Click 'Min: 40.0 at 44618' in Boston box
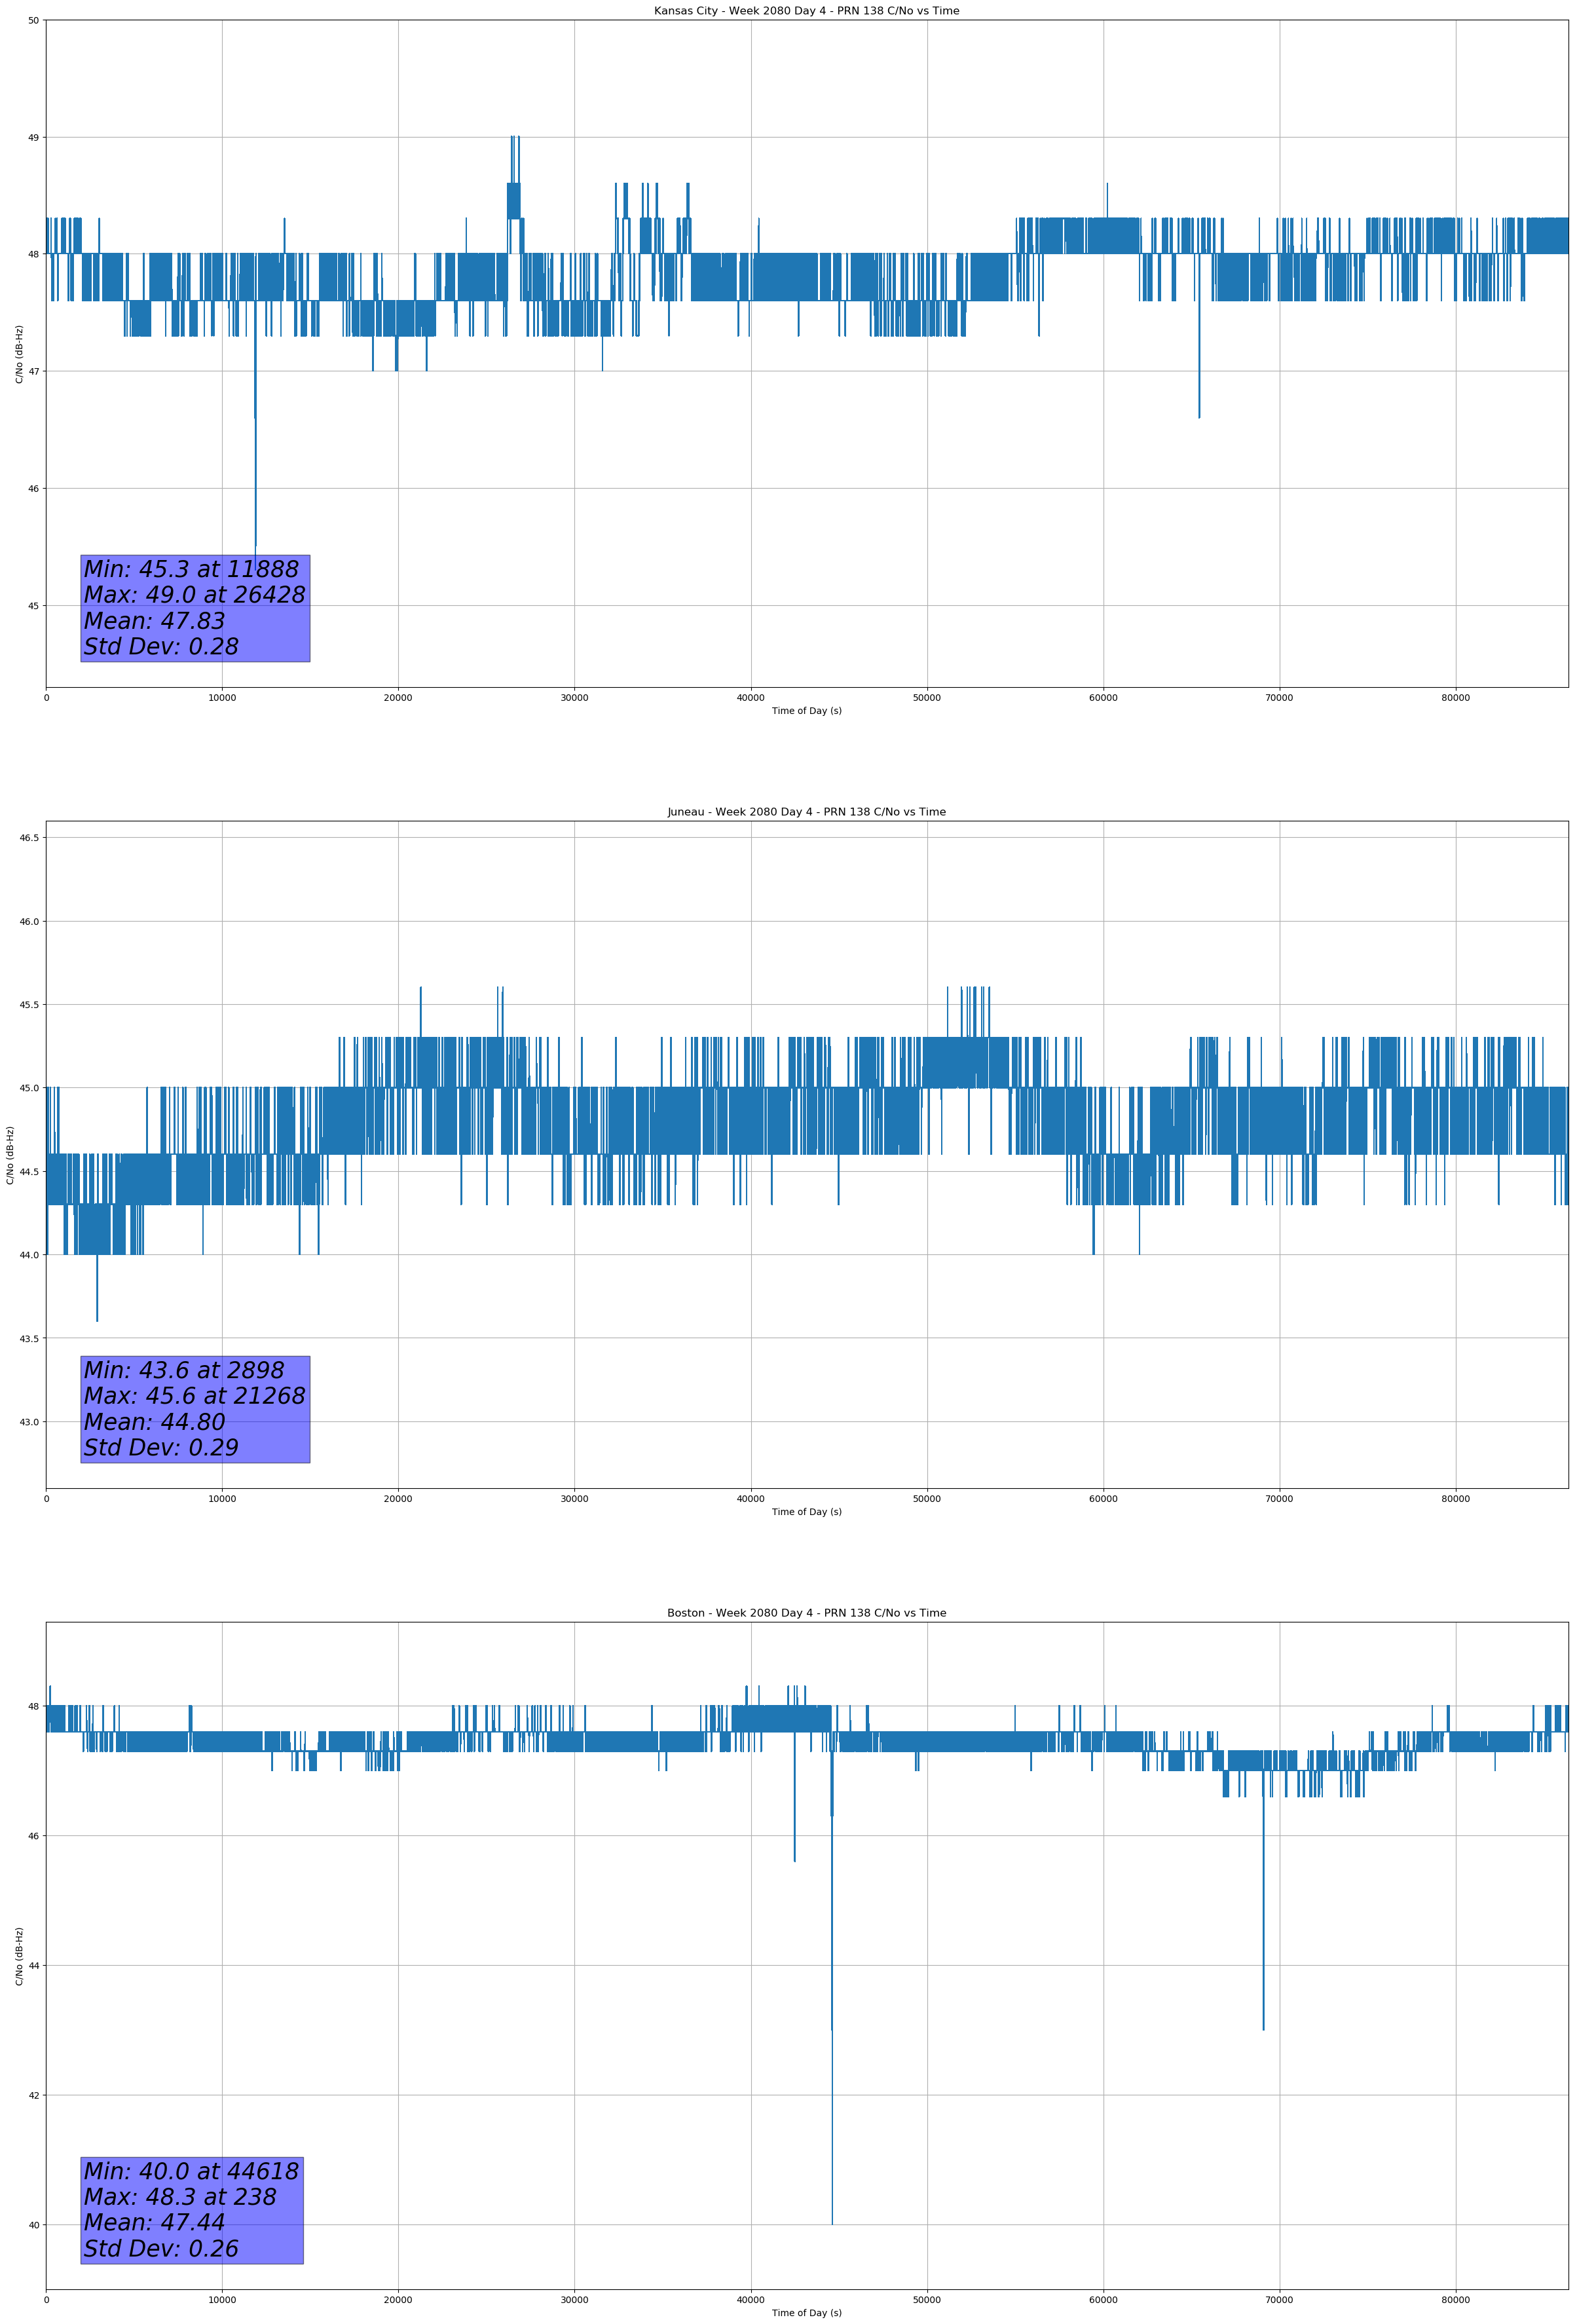The width and height of the screenshot is (1577, 2324). coord(191,2172)
